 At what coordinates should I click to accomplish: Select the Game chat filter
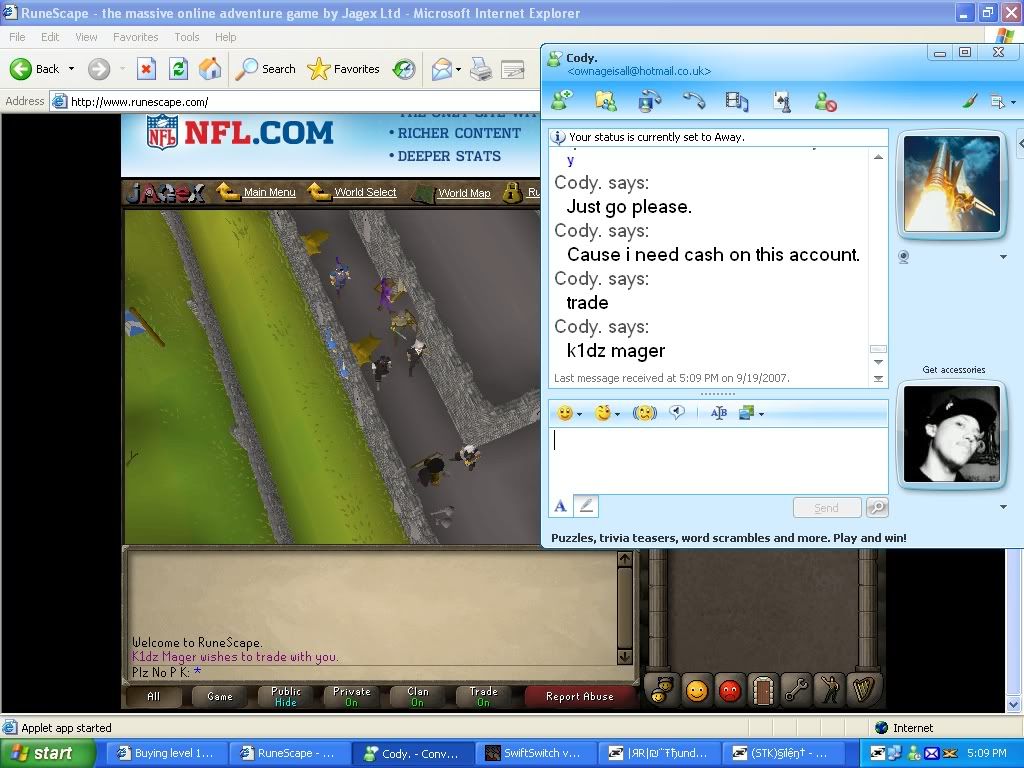tap(219, 696)
